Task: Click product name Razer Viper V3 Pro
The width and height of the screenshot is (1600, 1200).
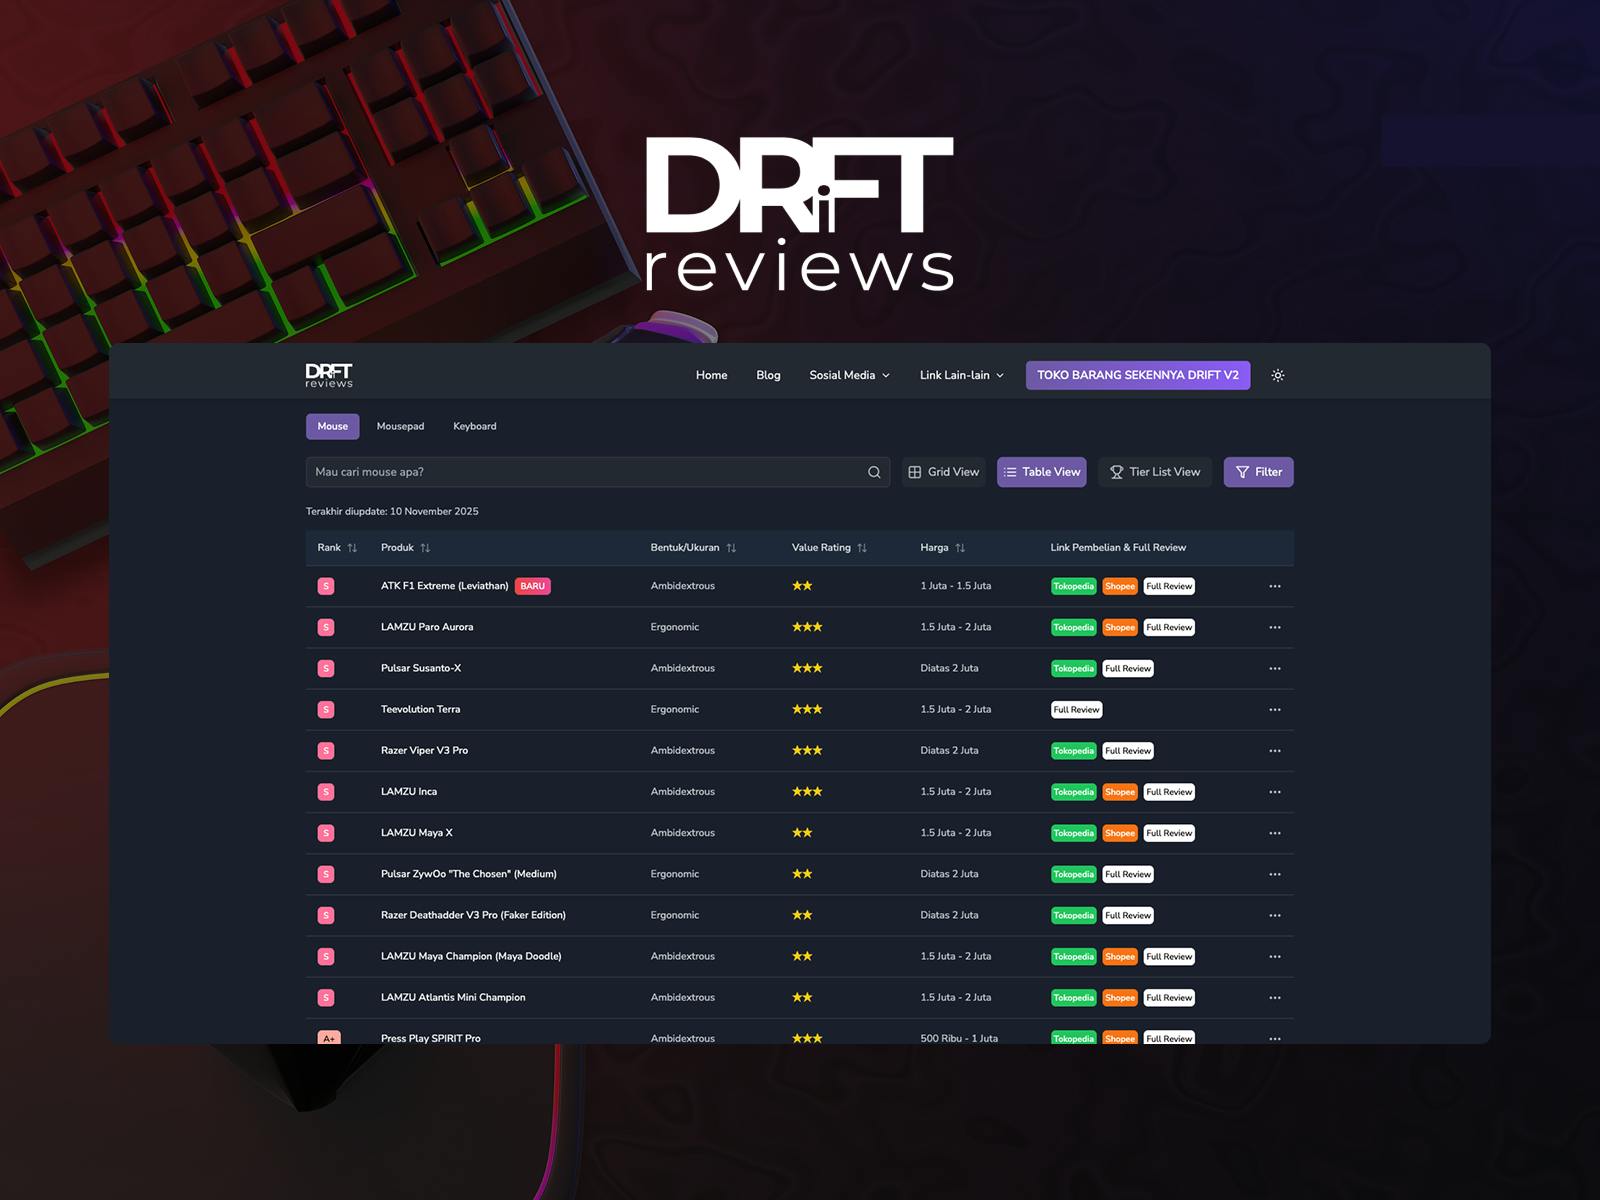Action: [x=424, y=750]
